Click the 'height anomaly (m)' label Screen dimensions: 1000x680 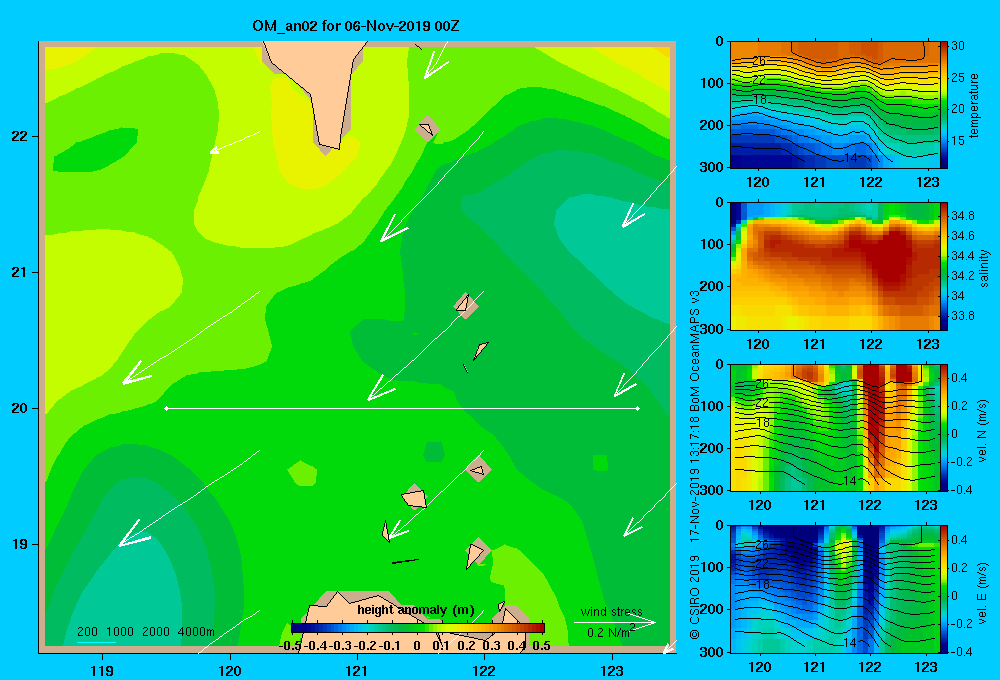click(416, 610)
